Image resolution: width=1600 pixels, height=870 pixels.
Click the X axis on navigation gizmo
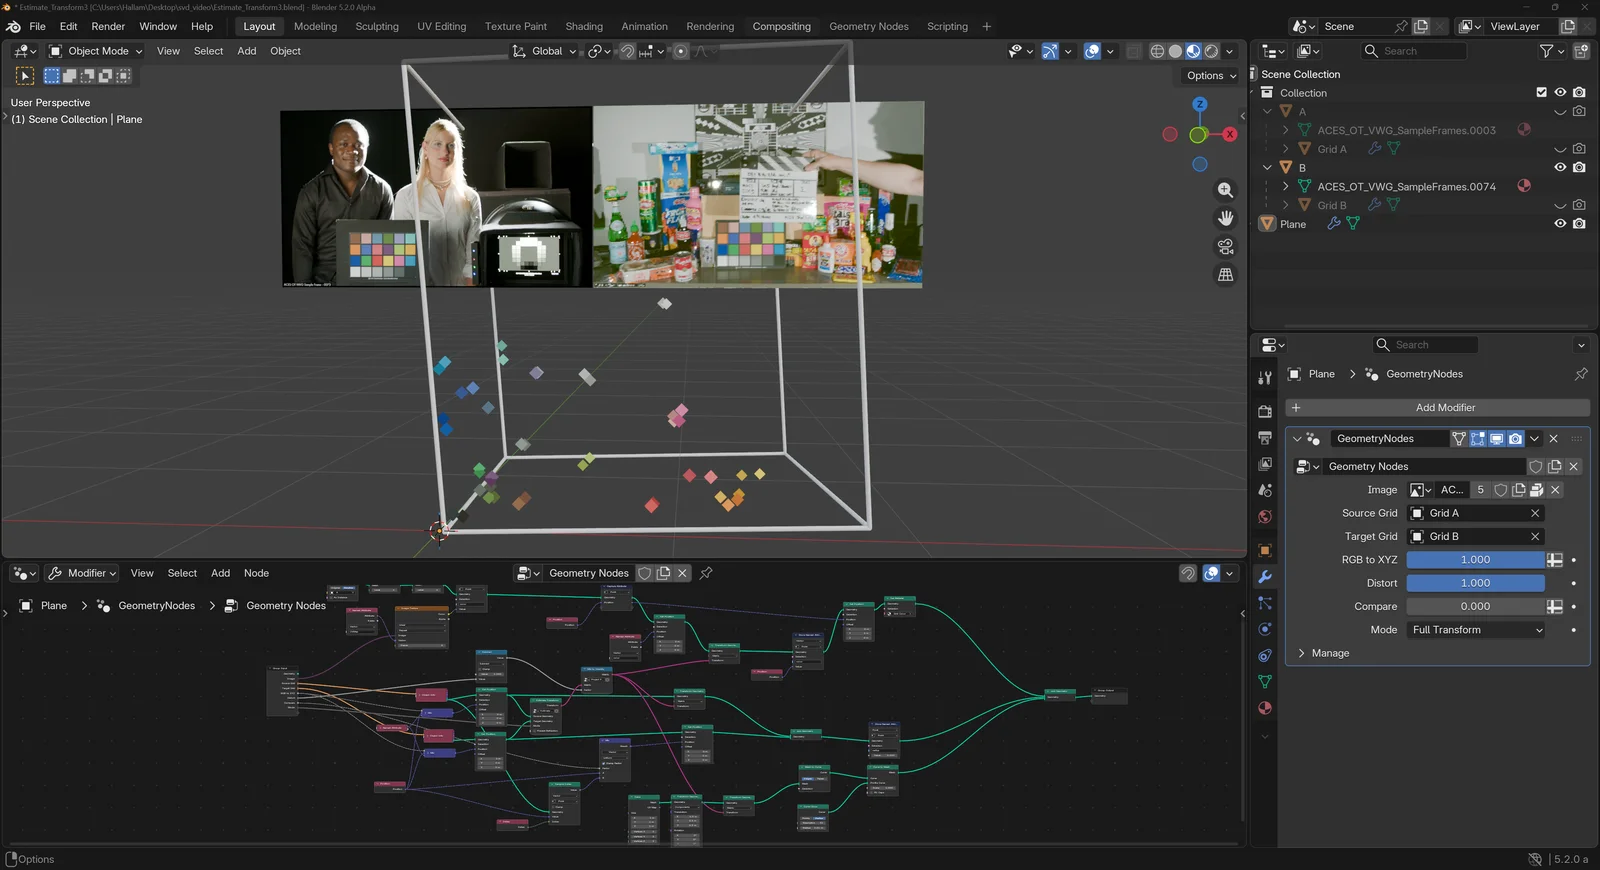click(x=1230, y=134)
